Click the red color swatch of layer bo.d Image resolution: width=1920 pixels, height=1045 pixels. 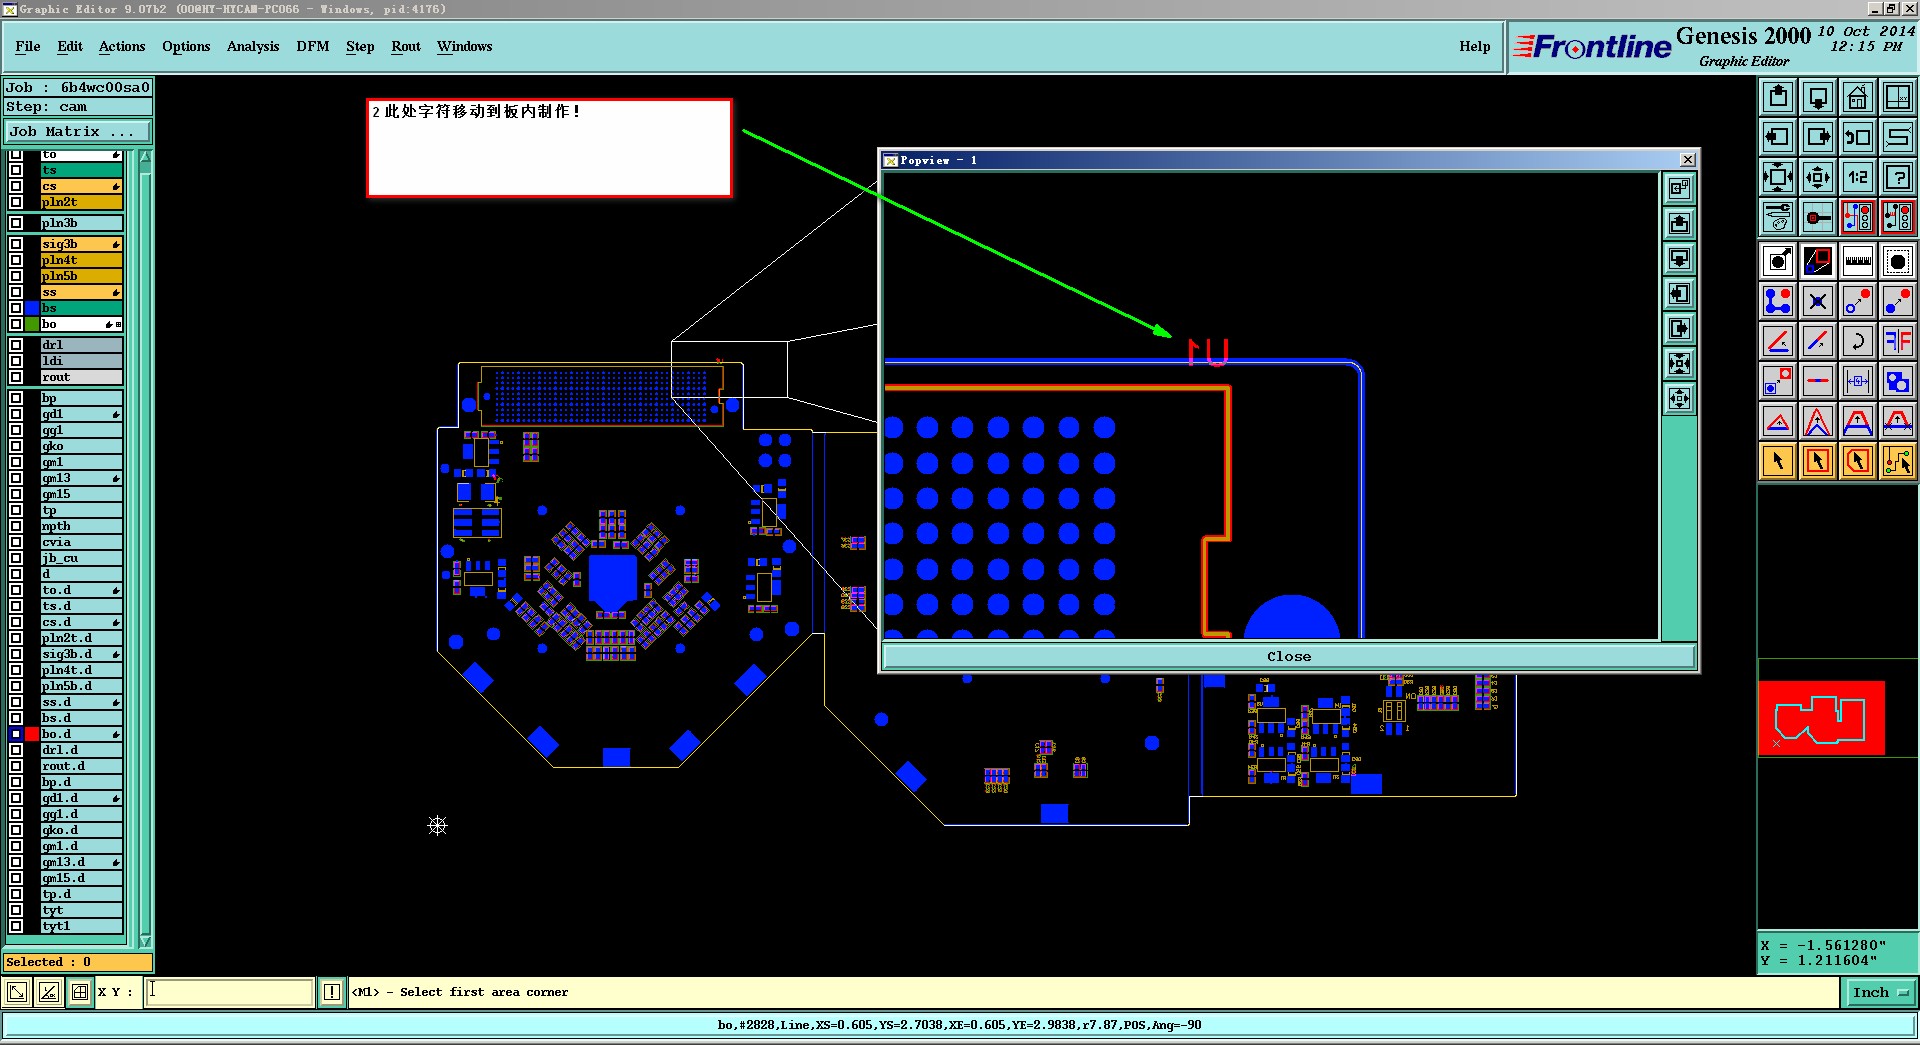click(32, 735)
